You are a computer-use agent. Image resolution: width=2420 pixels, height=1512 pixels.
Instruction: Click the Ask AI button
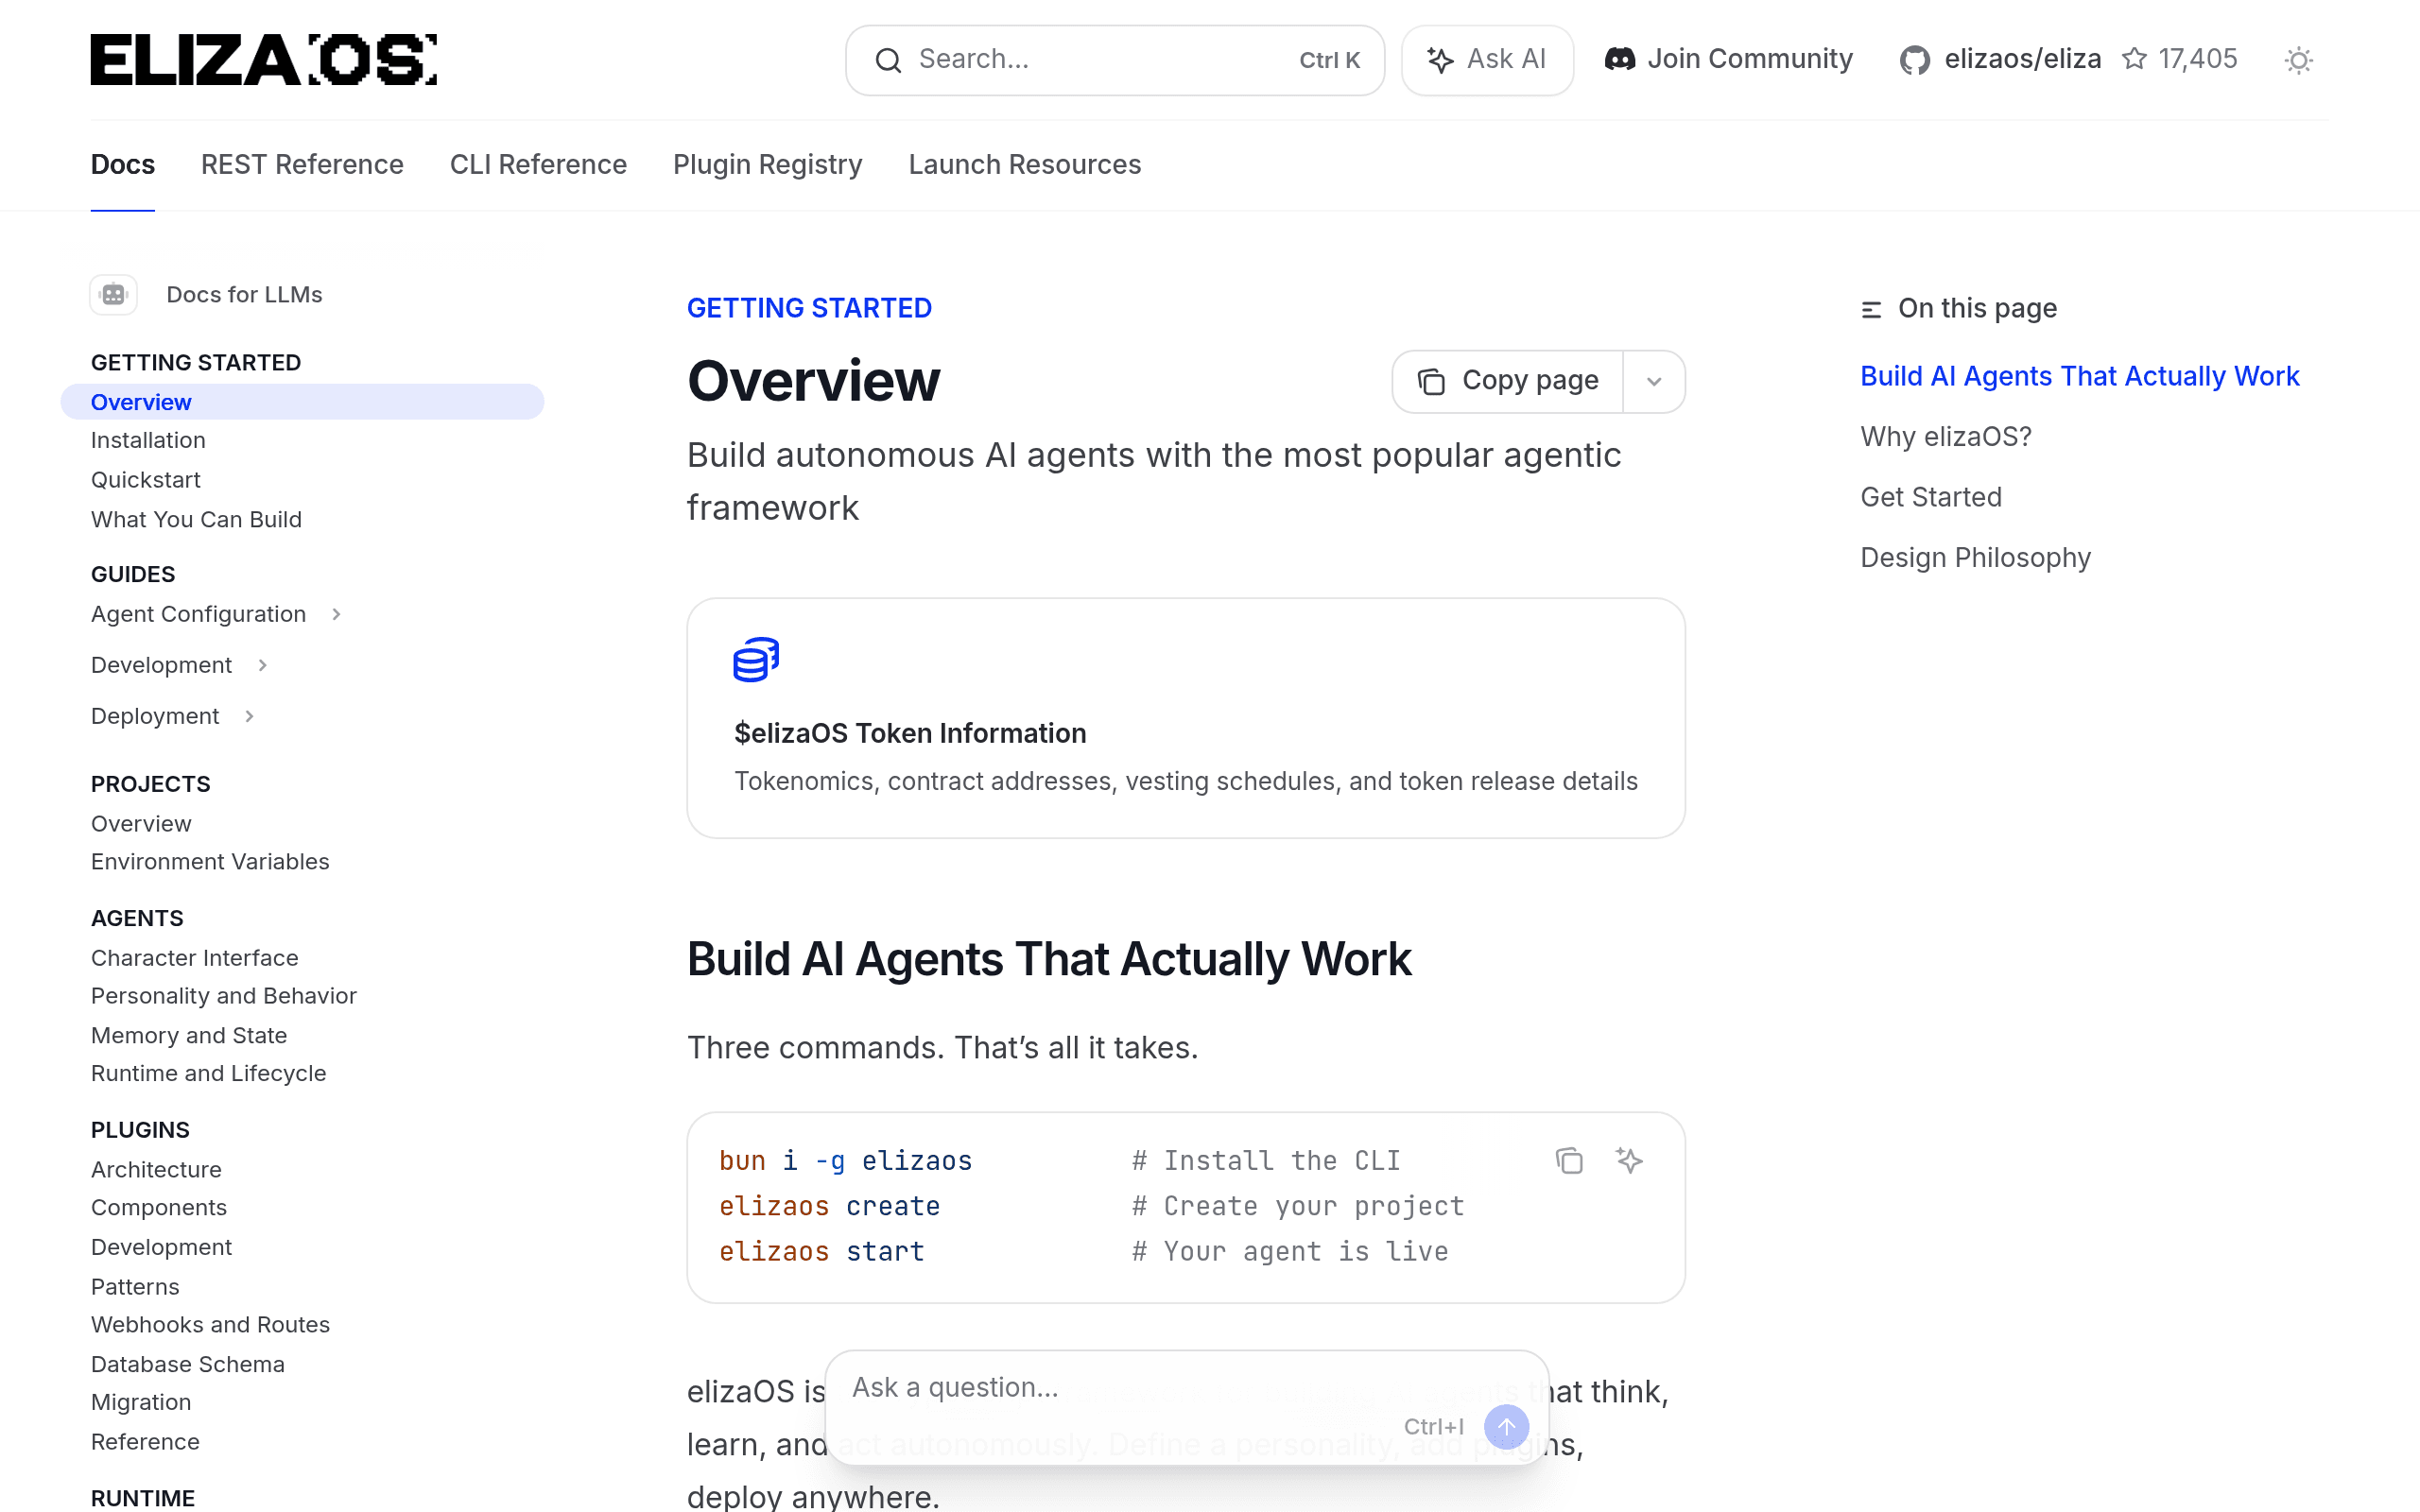pyautogui.click(x=1487, y=60)
